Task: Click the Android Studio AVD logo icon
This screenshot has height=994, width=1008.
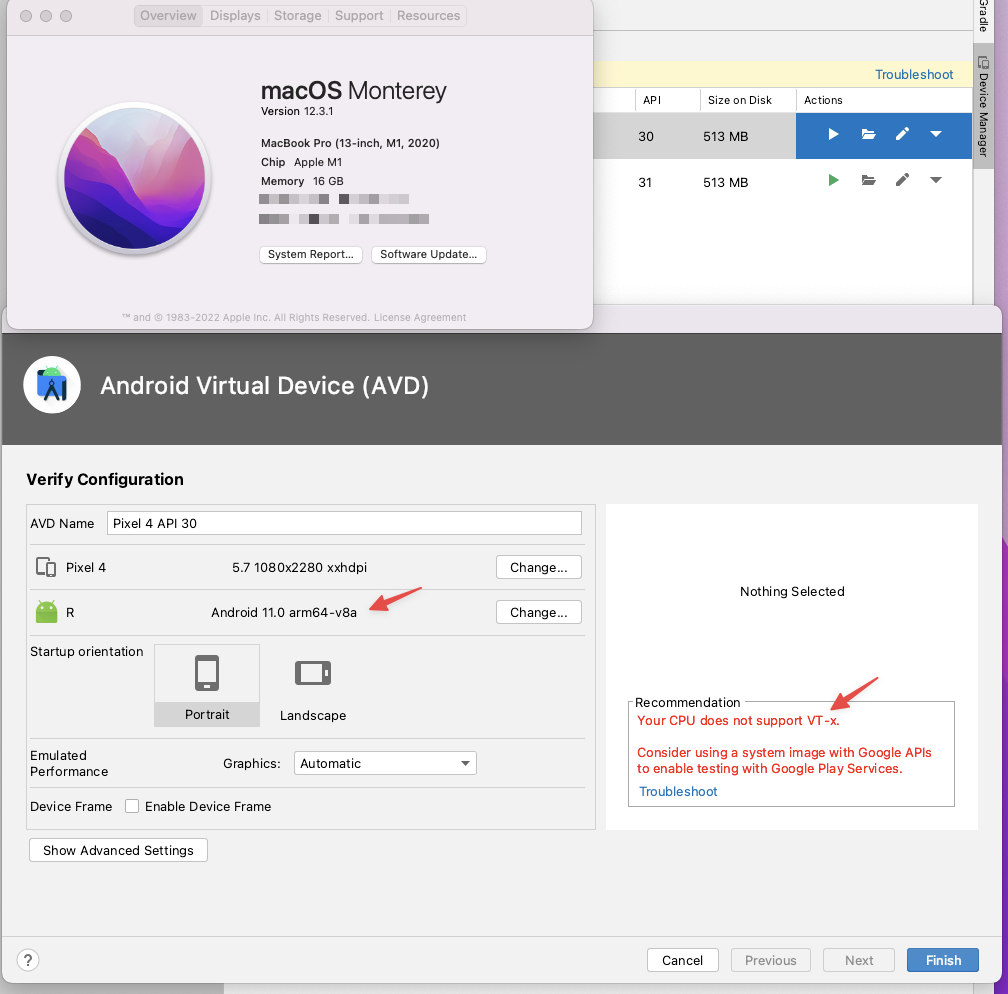Action: pos(52,385)
